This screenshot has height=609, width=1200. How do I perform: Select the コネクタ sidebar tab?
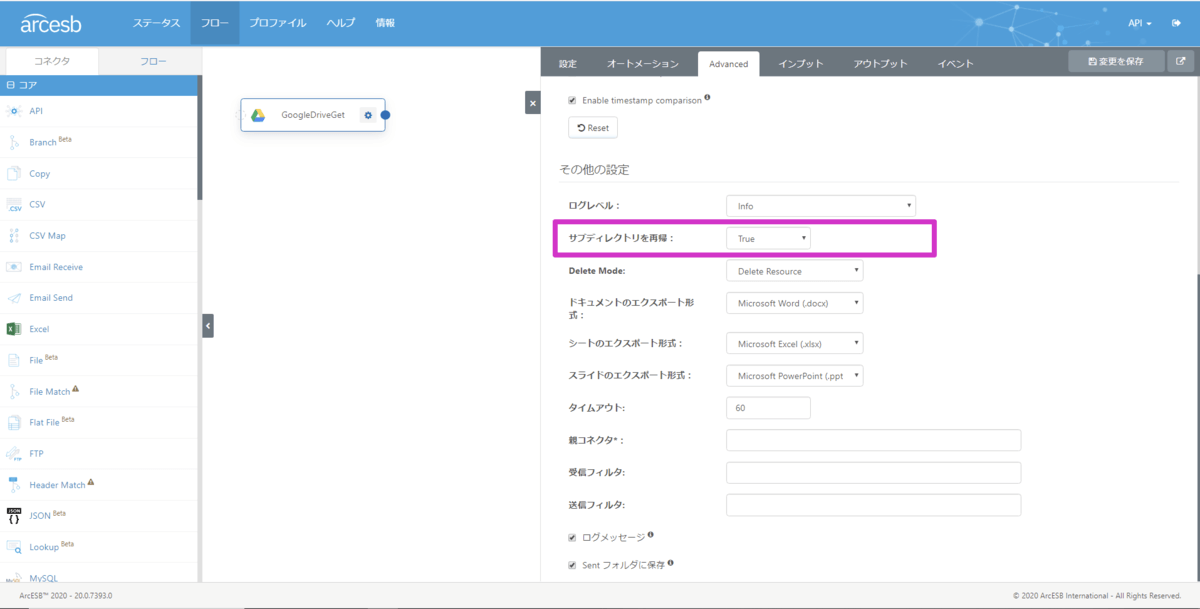[x=52, y=61]
